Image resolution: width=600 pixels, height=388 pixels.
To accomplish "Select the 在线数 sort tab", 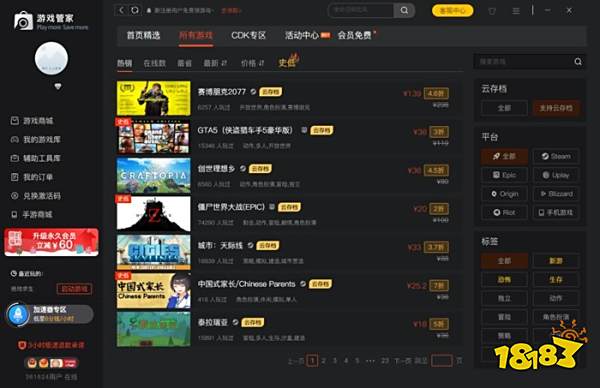I will (155, 63).
